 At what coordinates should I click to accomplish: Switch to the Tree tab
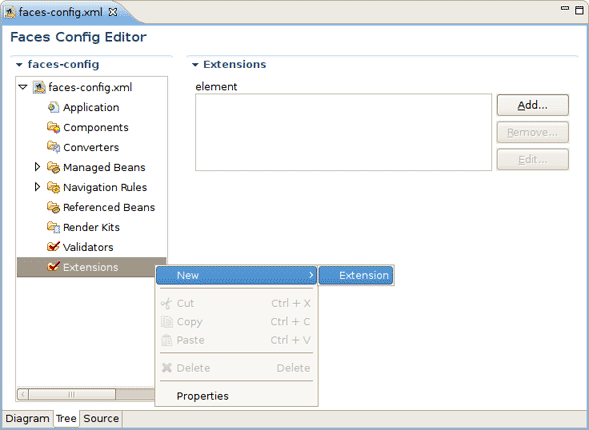66,418
